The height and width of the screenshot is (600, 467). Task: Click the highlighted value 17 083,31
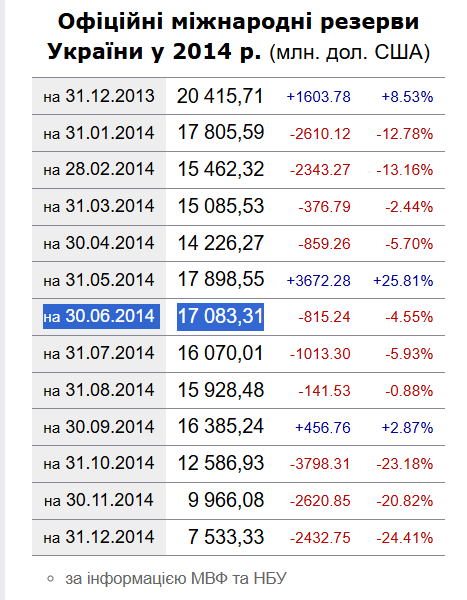click(220, 317)
